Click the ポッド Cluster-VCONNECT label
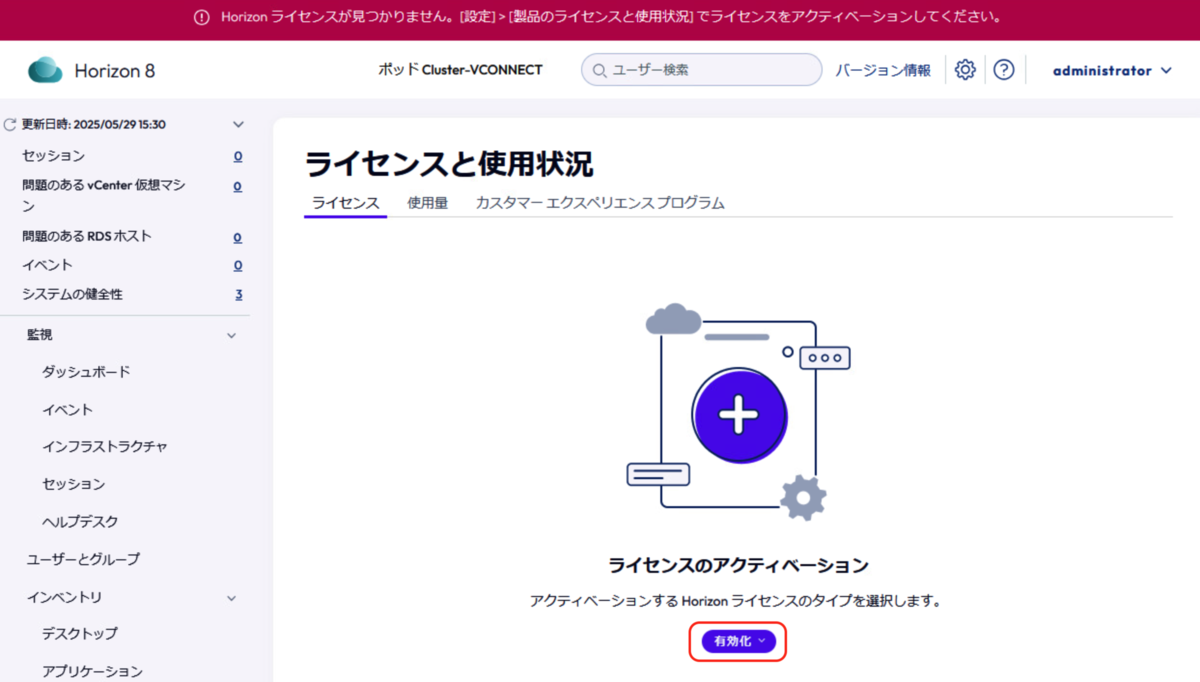This screenshot has width=1200, height=682. pyautogui.click(x=460, y=70)
